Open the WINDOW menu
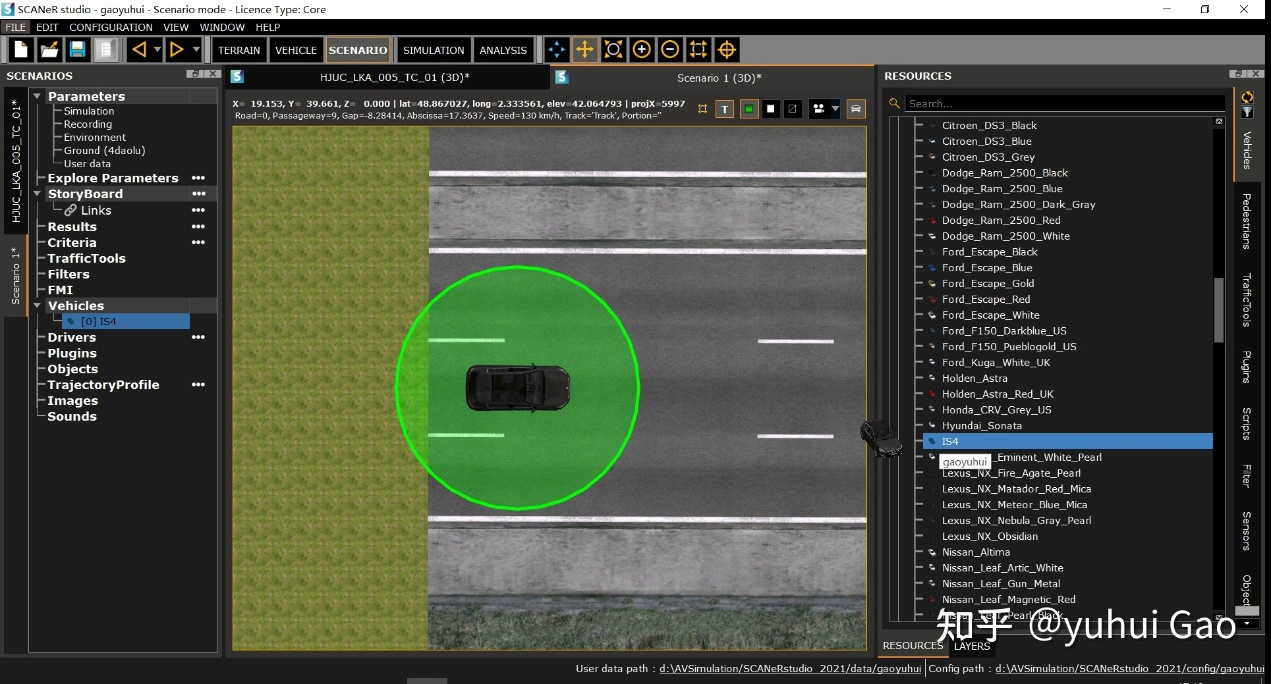Screen dimensions: 1271x684 click(222, 27)
